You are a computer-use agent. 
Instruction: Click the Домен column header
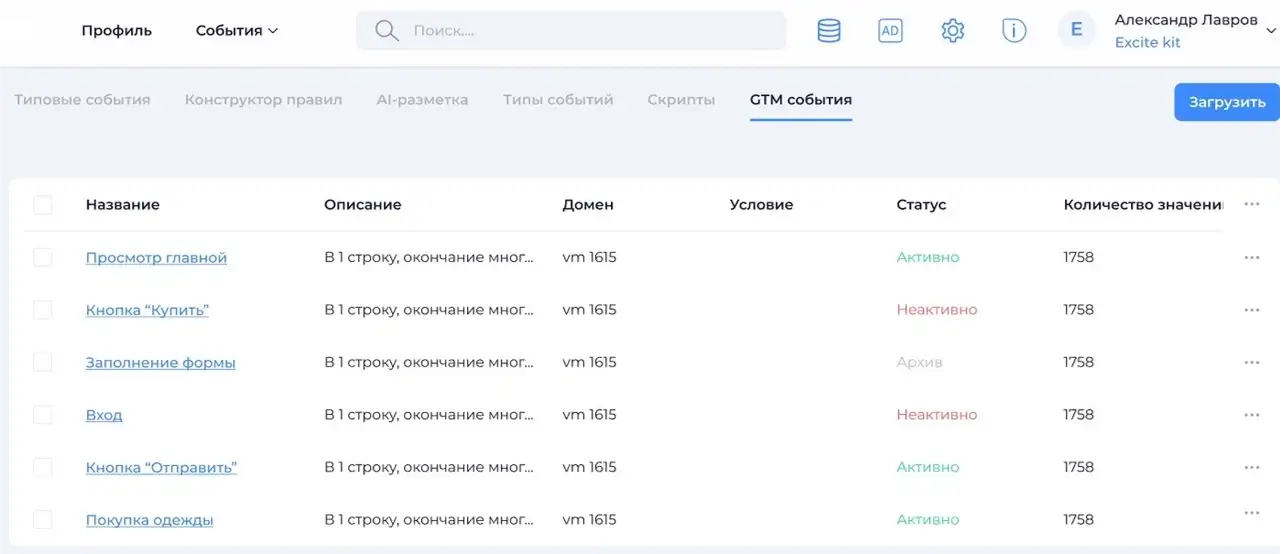[588, 205]
